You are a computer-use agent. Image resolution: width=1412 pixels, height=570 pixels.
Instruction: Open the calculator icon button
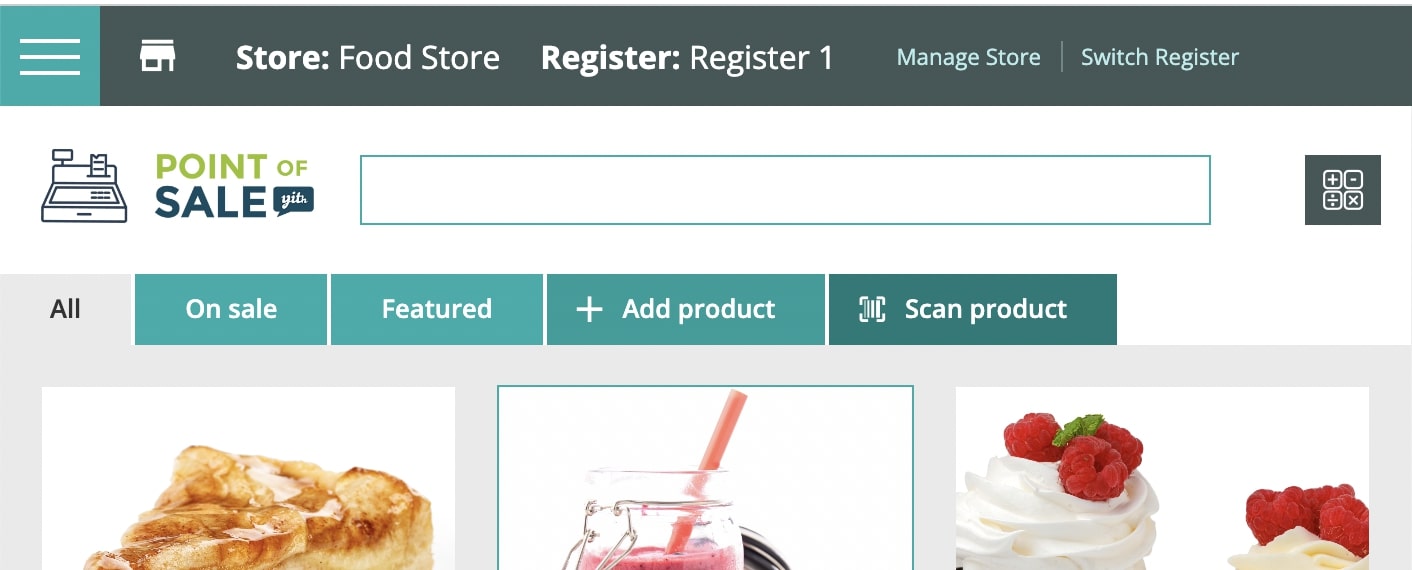[1342, 190]
